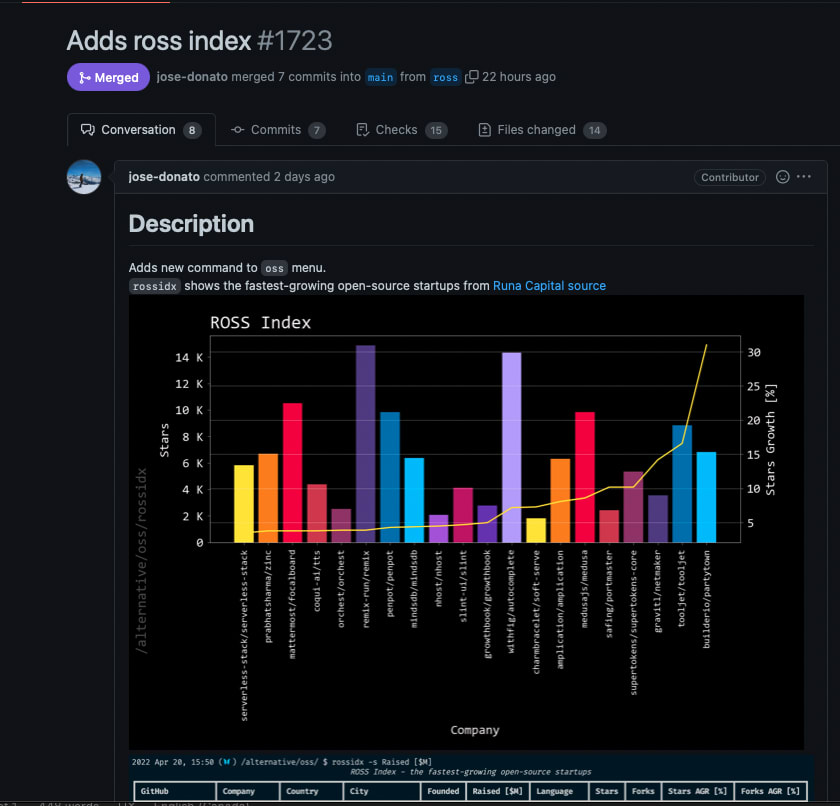Screen dimensions: 840x806
Task: Click the ROSS Index chart image
Action: (x=466, y=522)
